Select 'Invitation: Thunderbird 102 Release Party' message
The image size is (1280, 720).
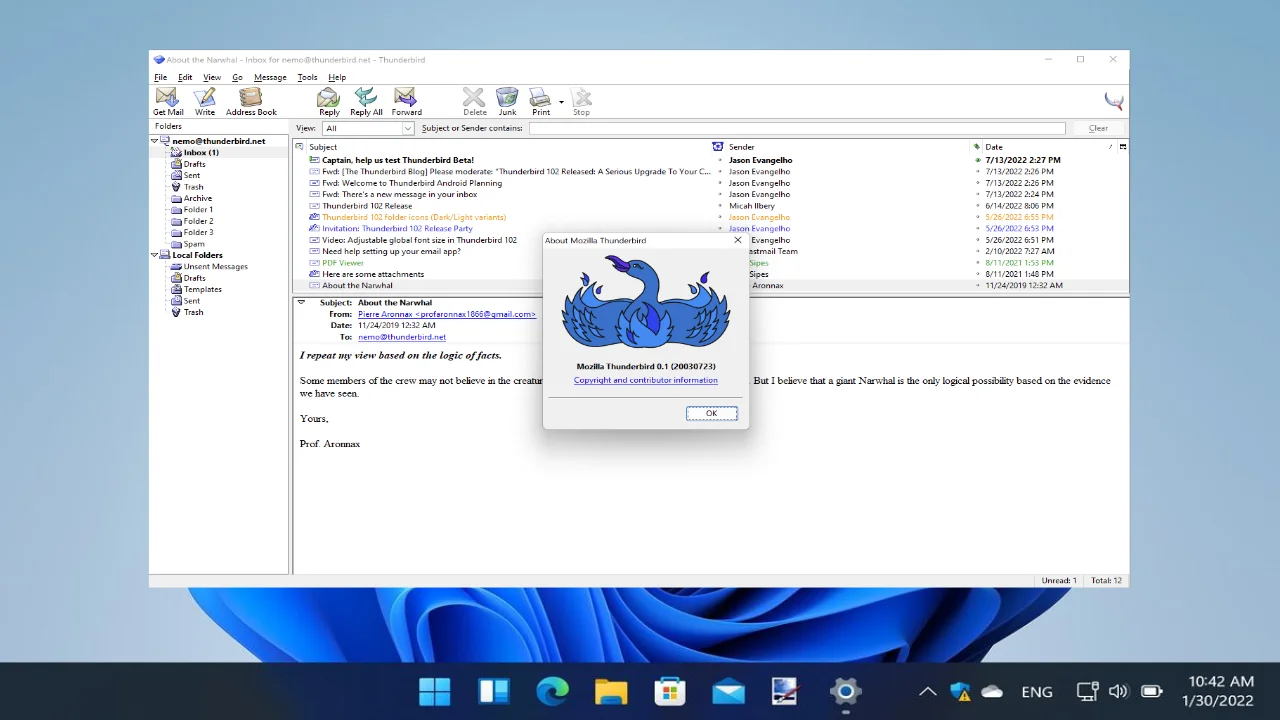pyautogui.click(x=397, y=228)
